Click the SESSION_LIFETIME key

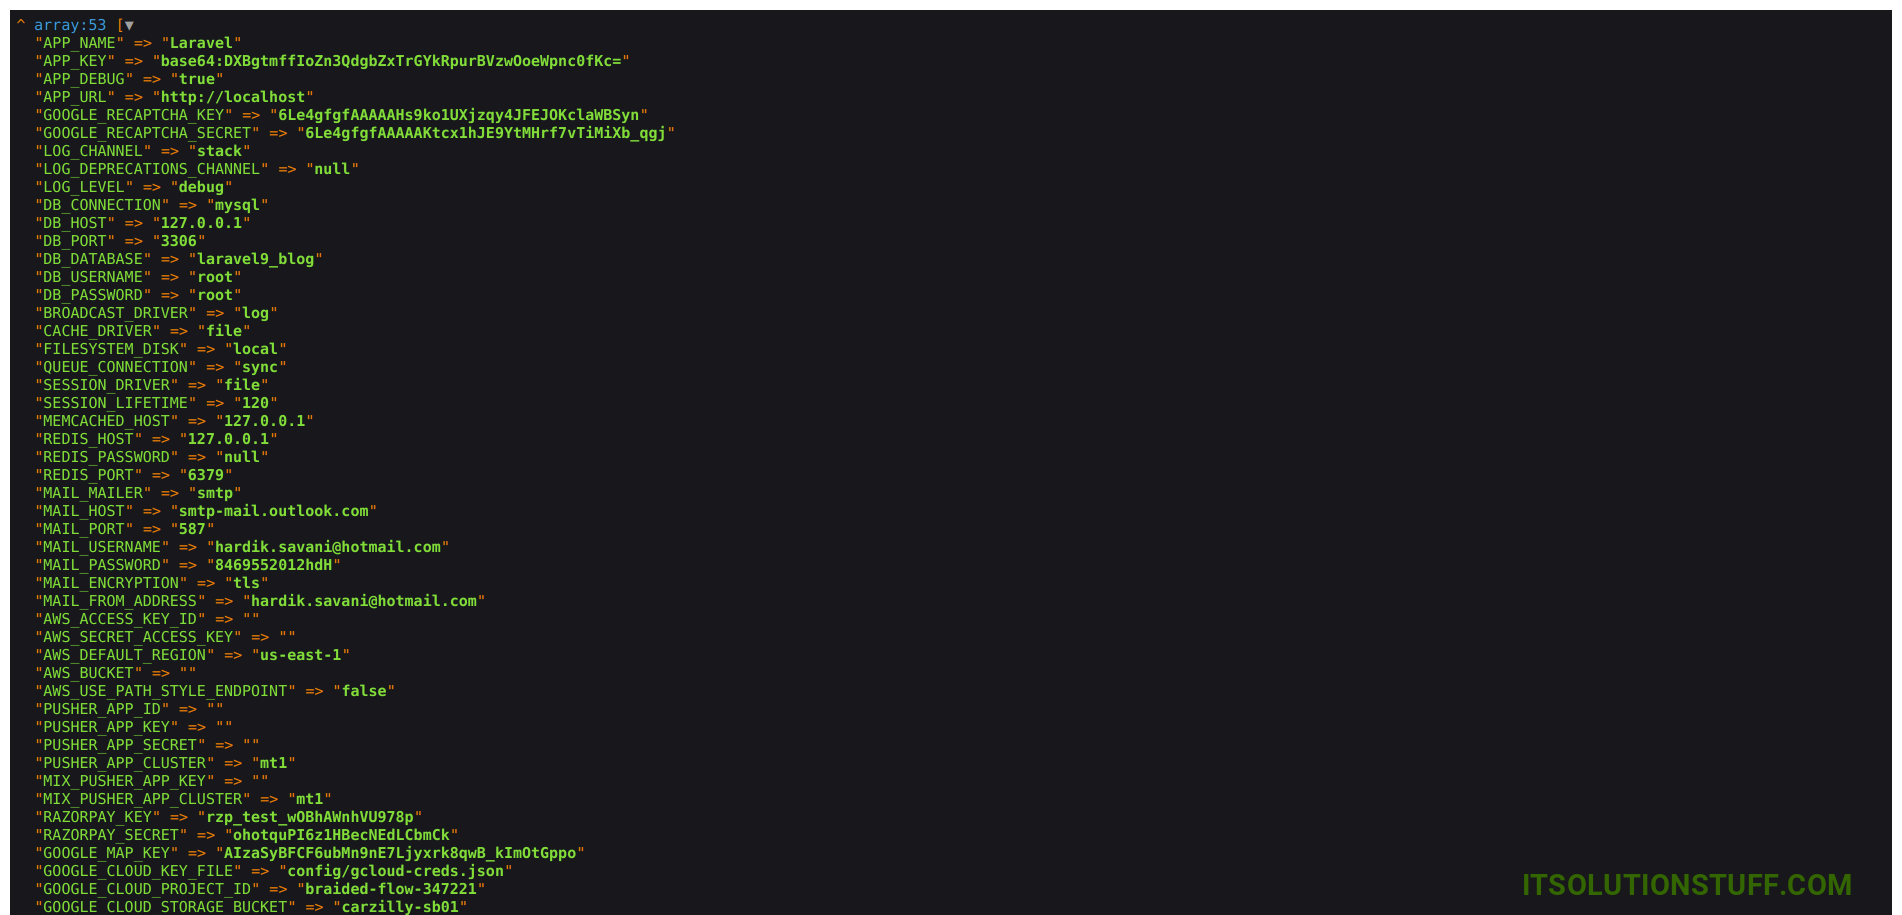115,403
